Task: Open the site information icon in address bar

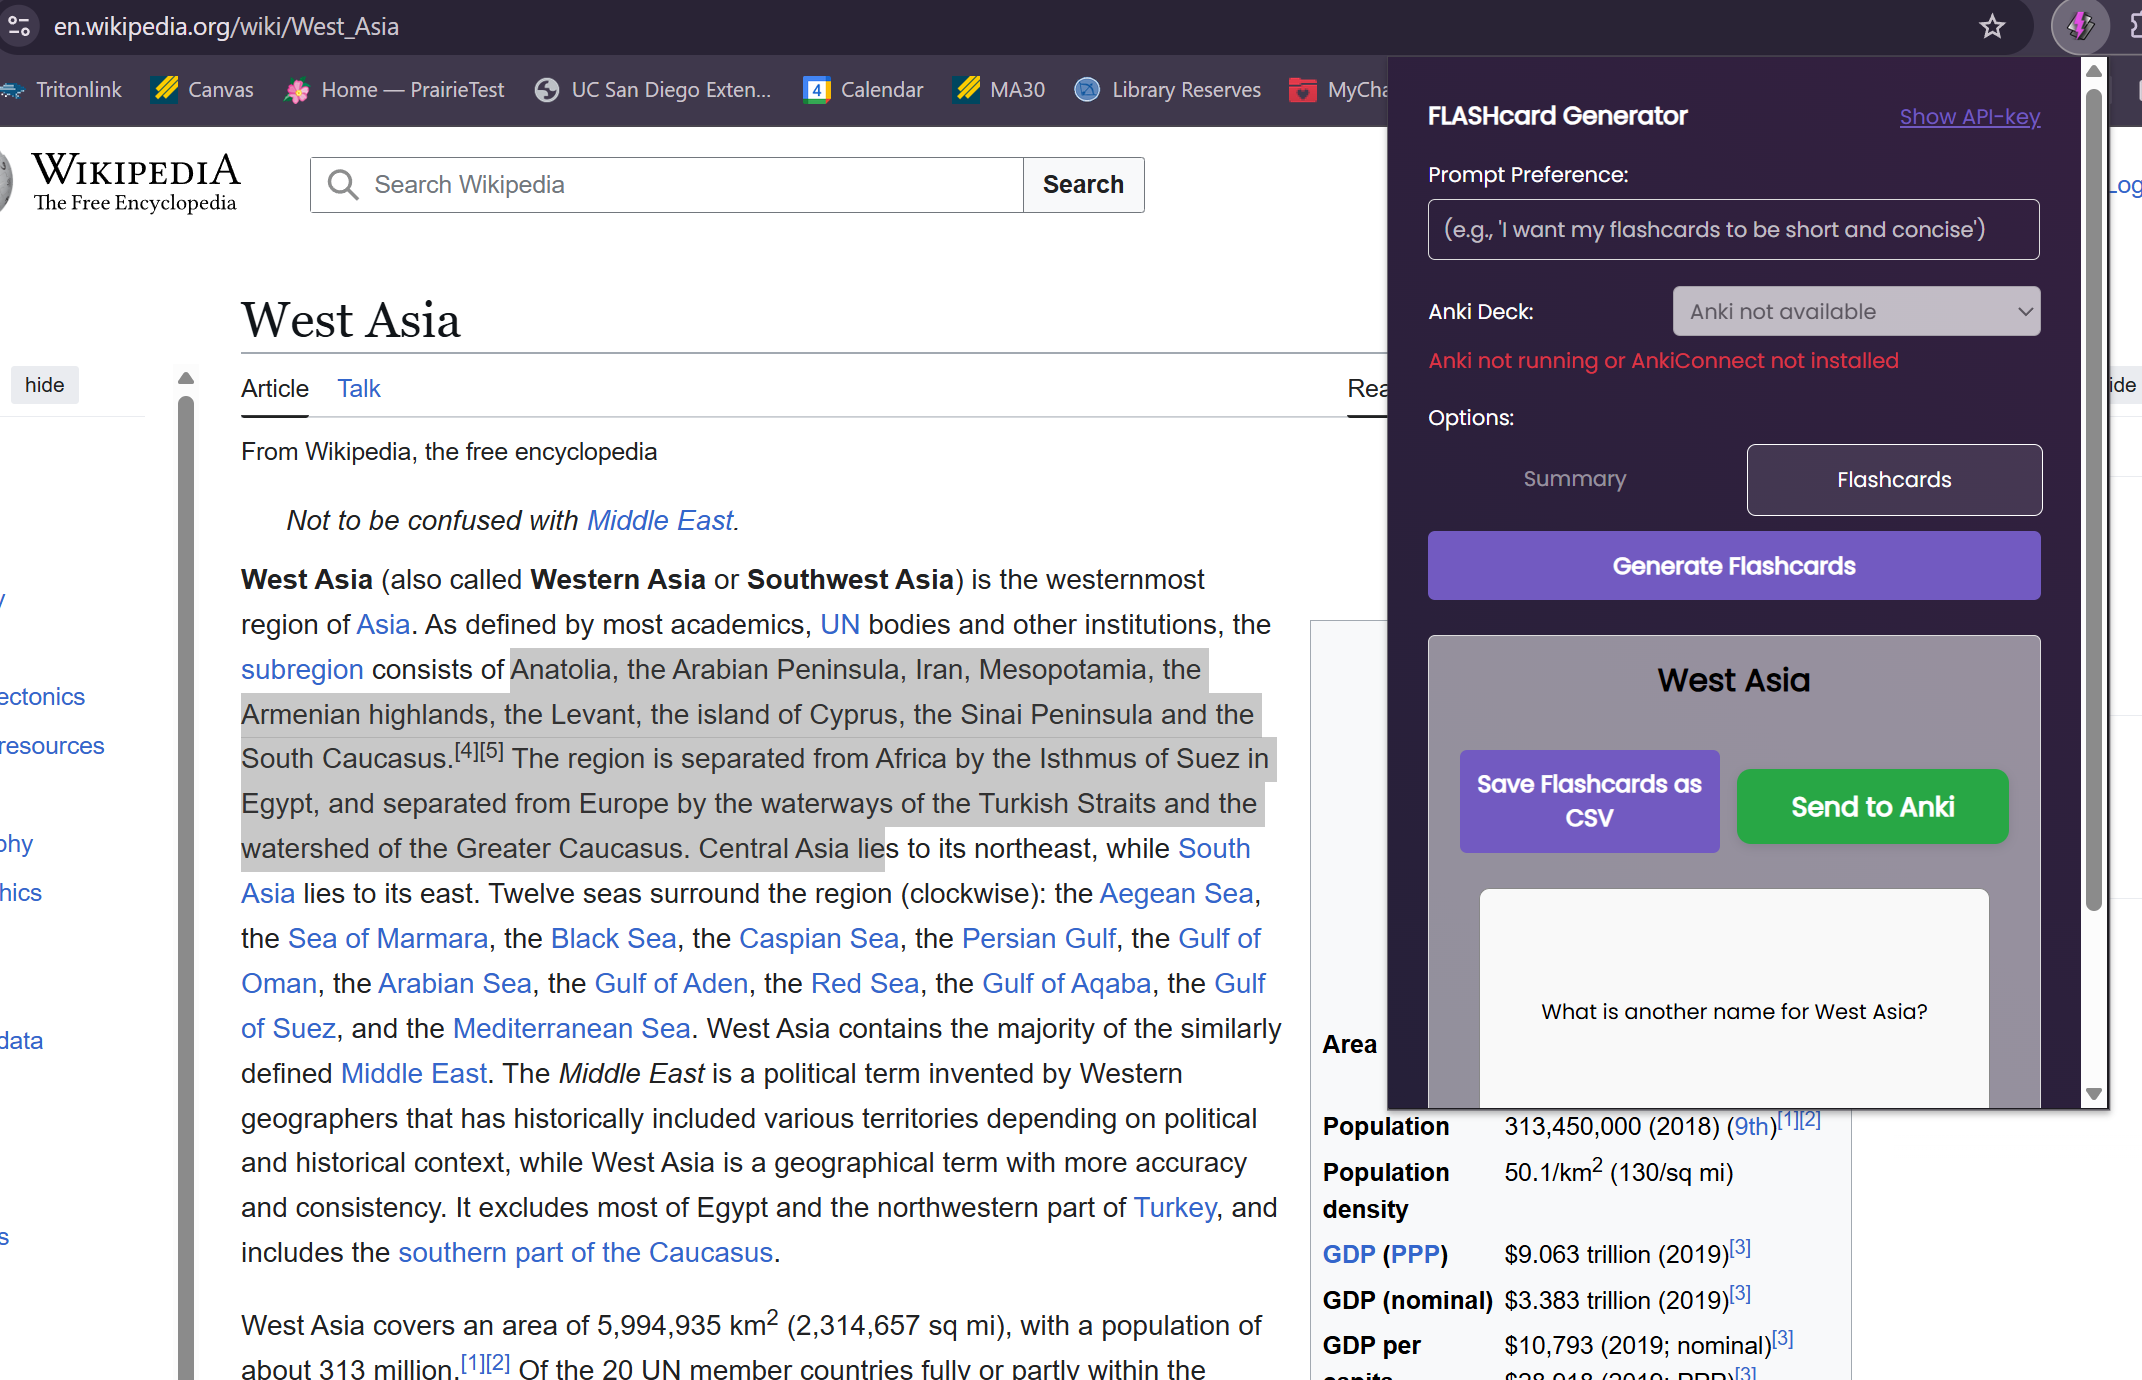Action: pos(19,27)
